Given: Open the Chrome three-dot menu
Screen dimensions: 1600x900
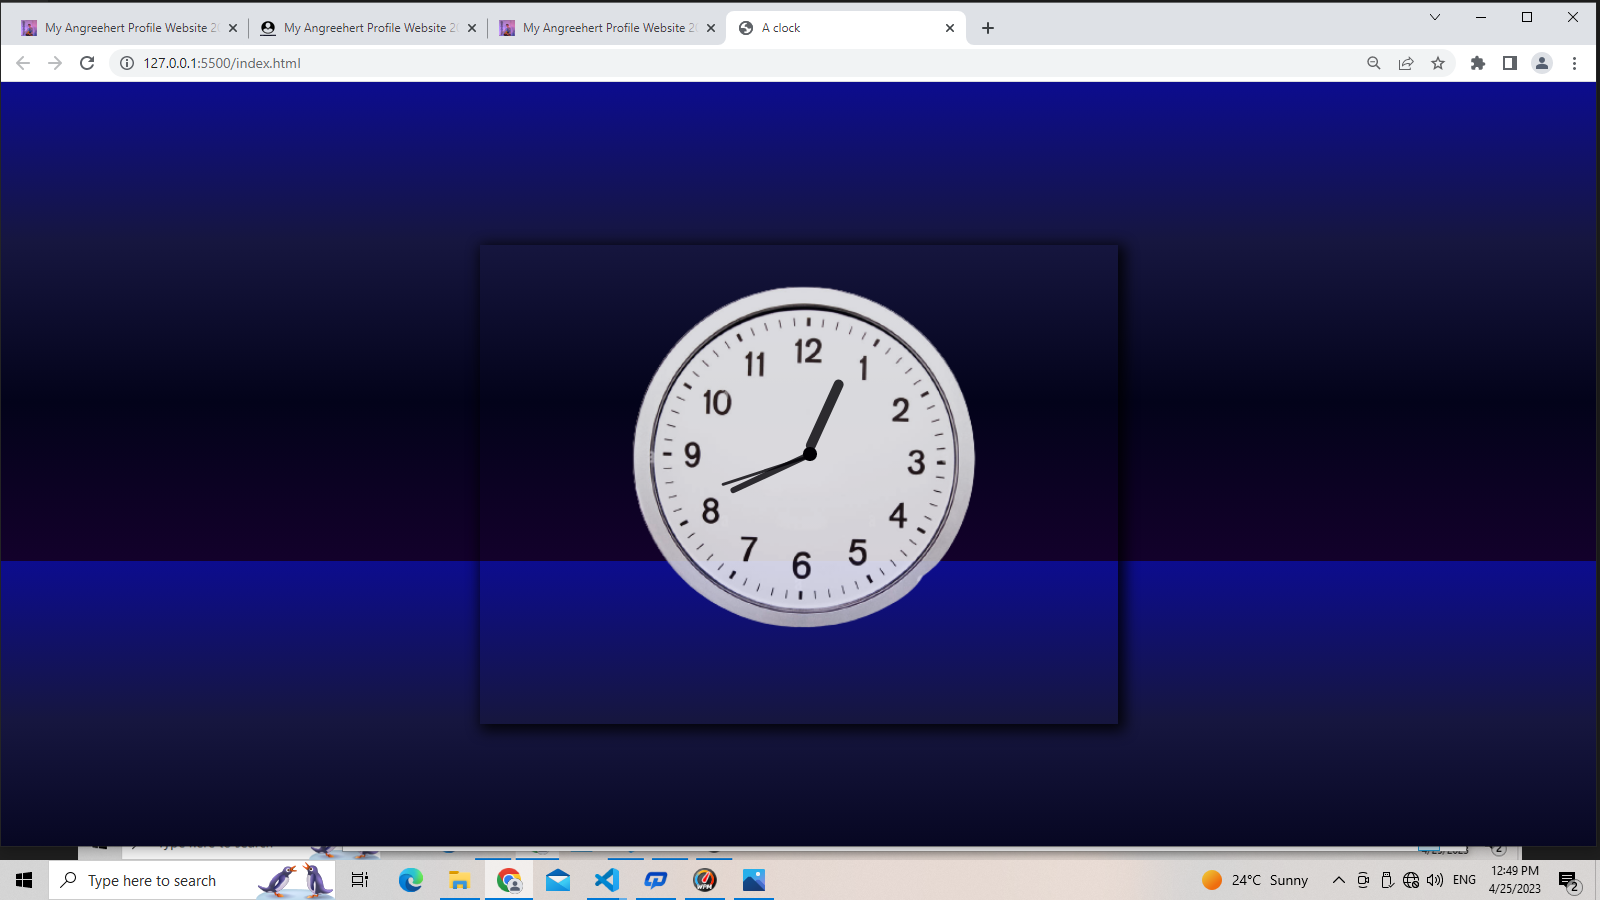Looking at the screenshot, I should click(1574, 63).
